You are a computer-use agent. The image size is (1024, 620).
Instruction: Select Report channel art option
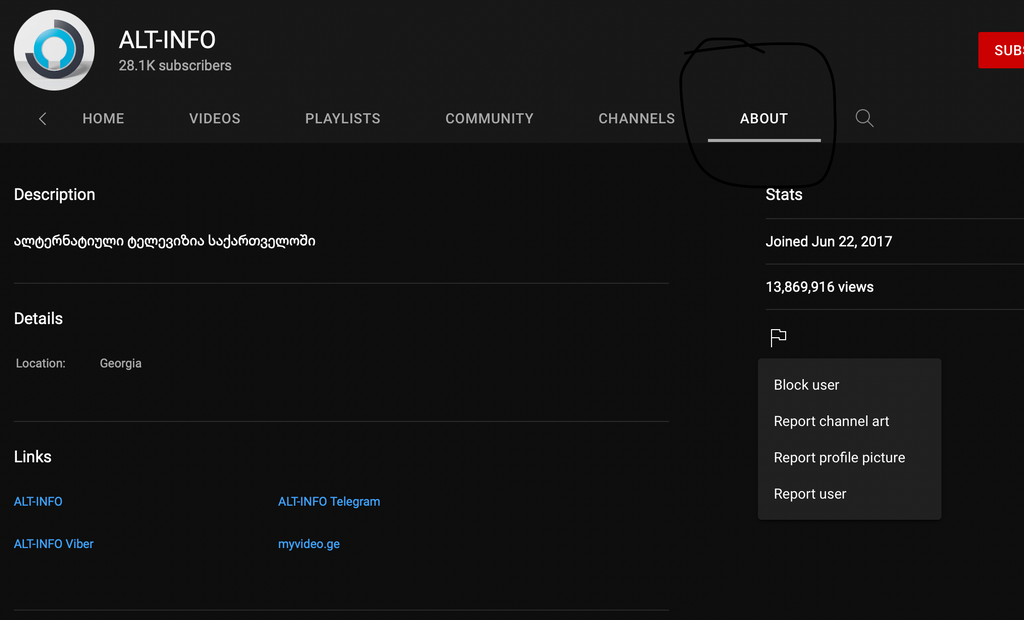point(831,421)
